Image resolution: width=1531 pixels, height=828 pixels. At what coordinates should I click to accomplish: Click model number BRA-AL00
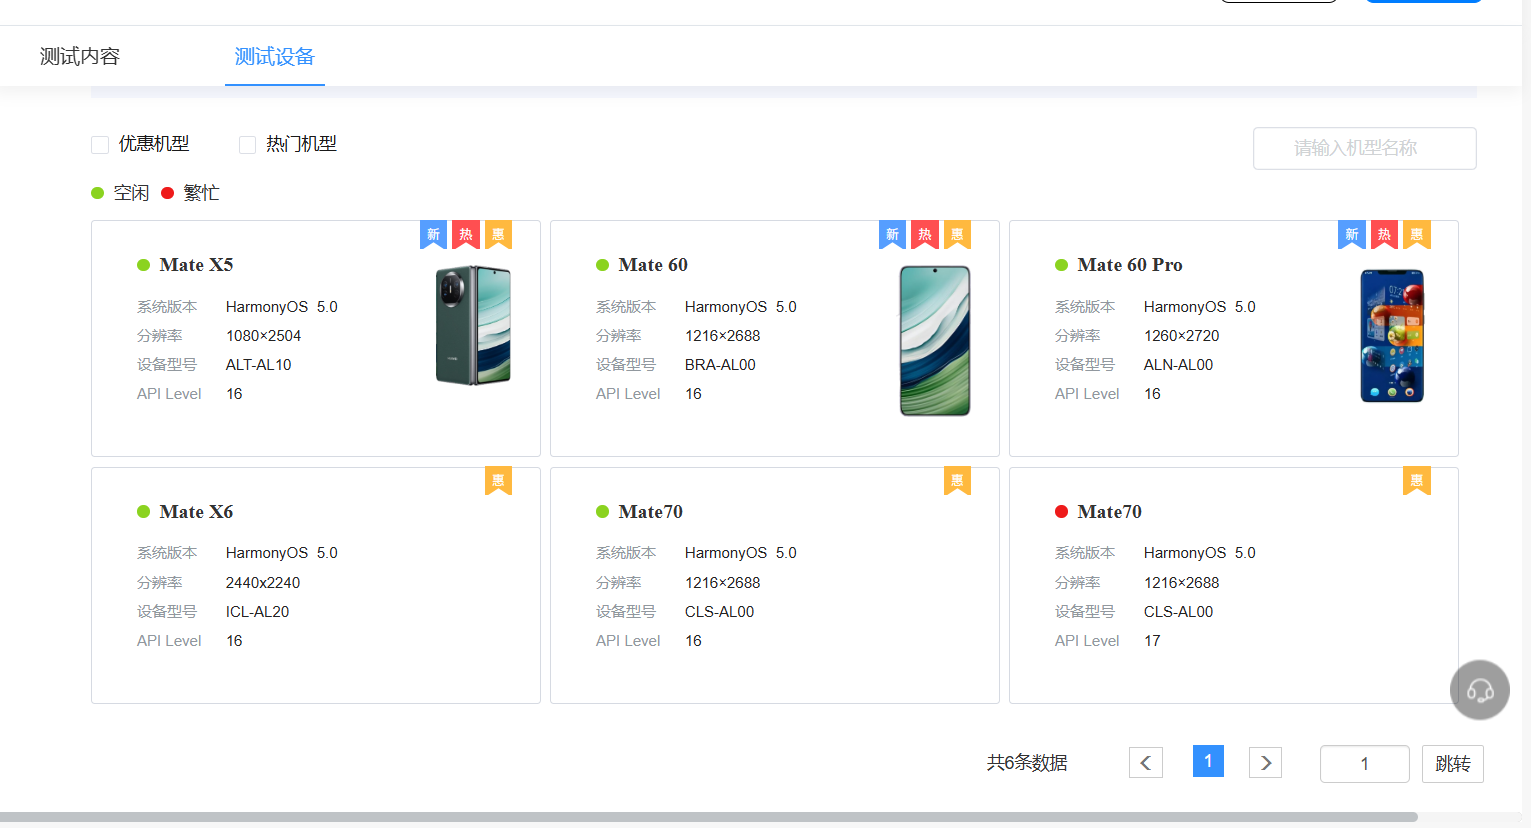(720, 365)
